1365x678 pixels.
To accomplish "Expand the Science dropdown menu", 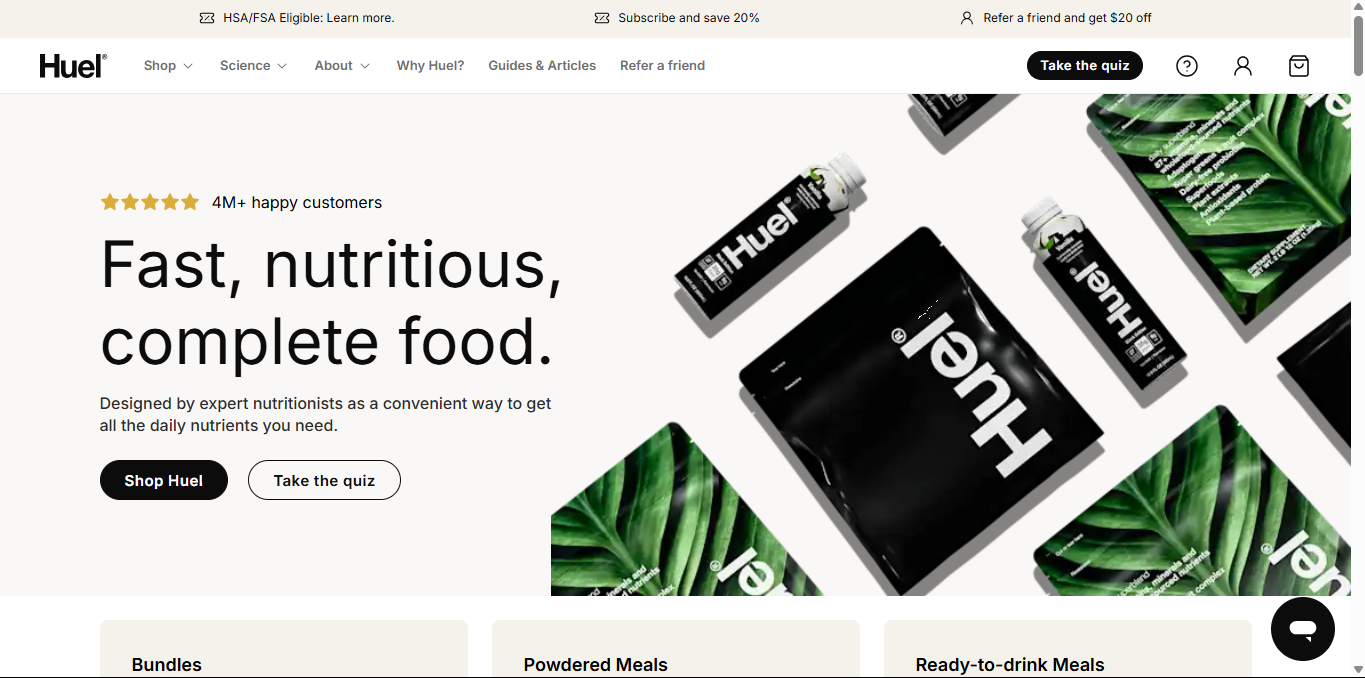I will (x=254, y=66).
